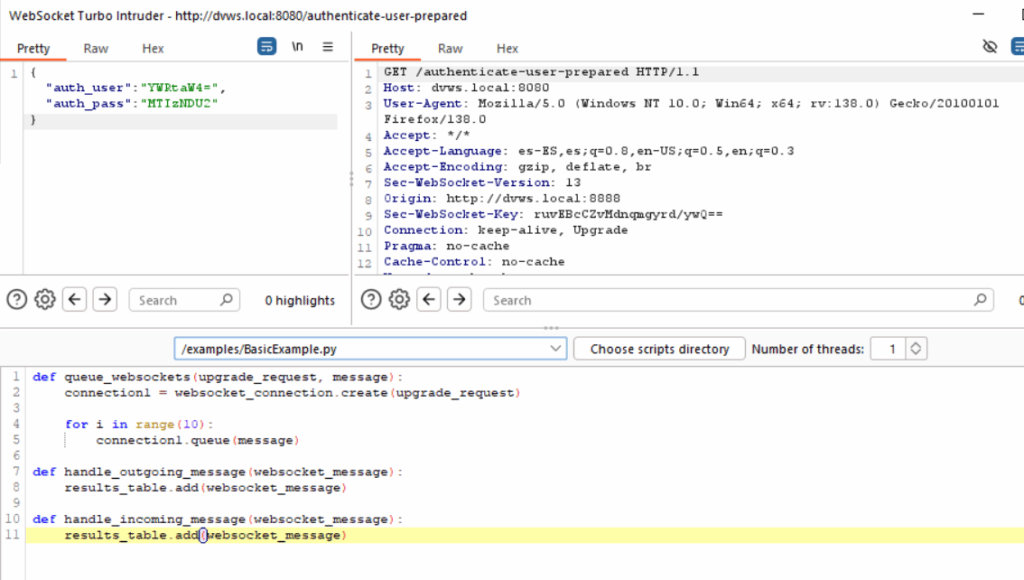
Task: Click the Host header line
Action: tap(466, 88)
